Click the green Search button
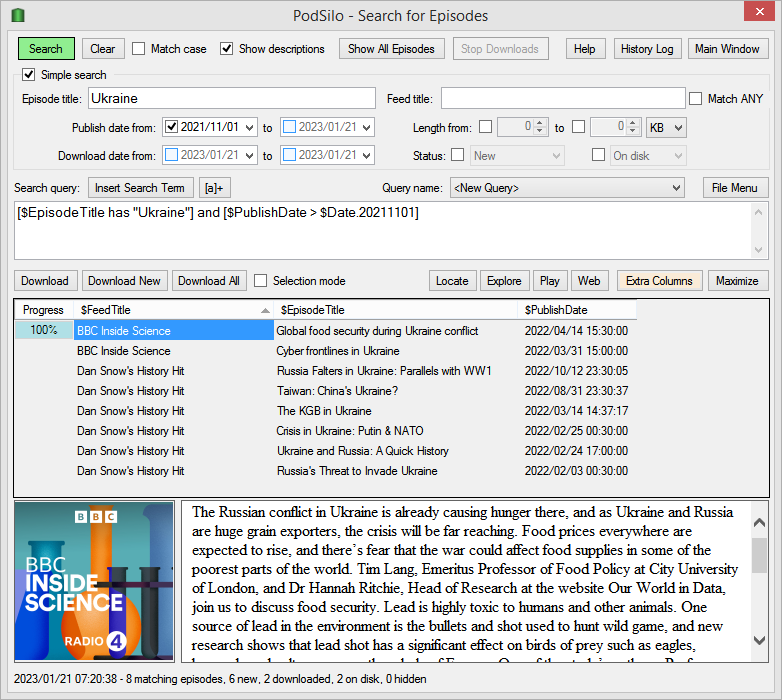 point(46,49)
